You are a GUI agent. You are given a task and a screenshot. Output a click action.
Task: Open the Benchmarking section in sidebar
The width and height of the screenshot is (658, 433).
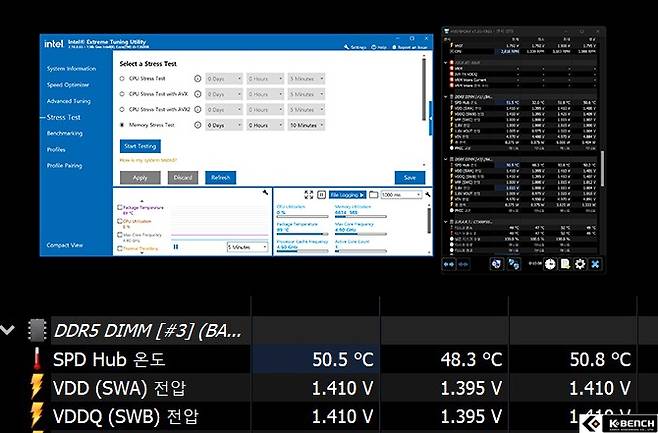(65, 133)
